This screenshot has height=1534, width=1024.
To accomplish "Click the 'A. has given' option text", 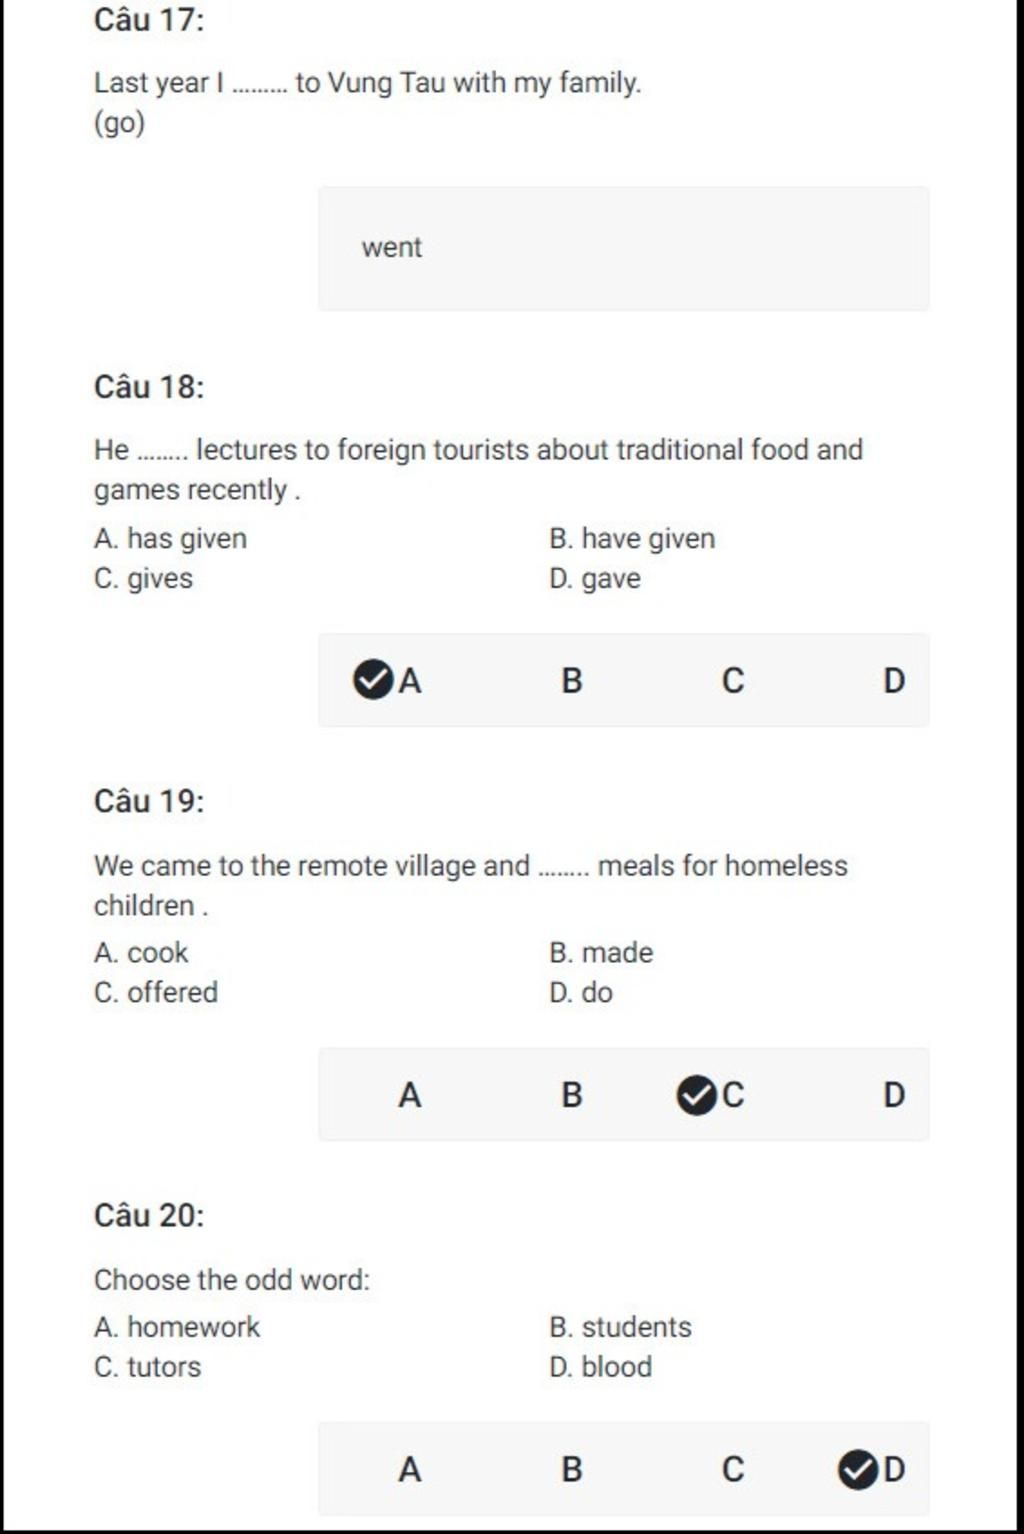I will tap(170, 539).
